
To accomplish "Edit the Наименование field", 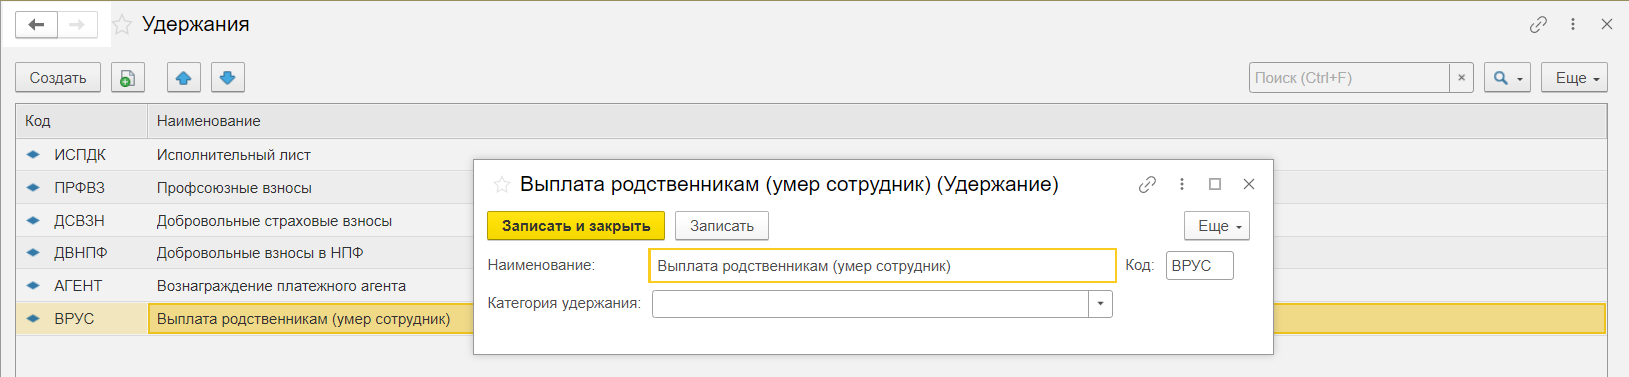I will pyautogui.click(x=883, y=266).
